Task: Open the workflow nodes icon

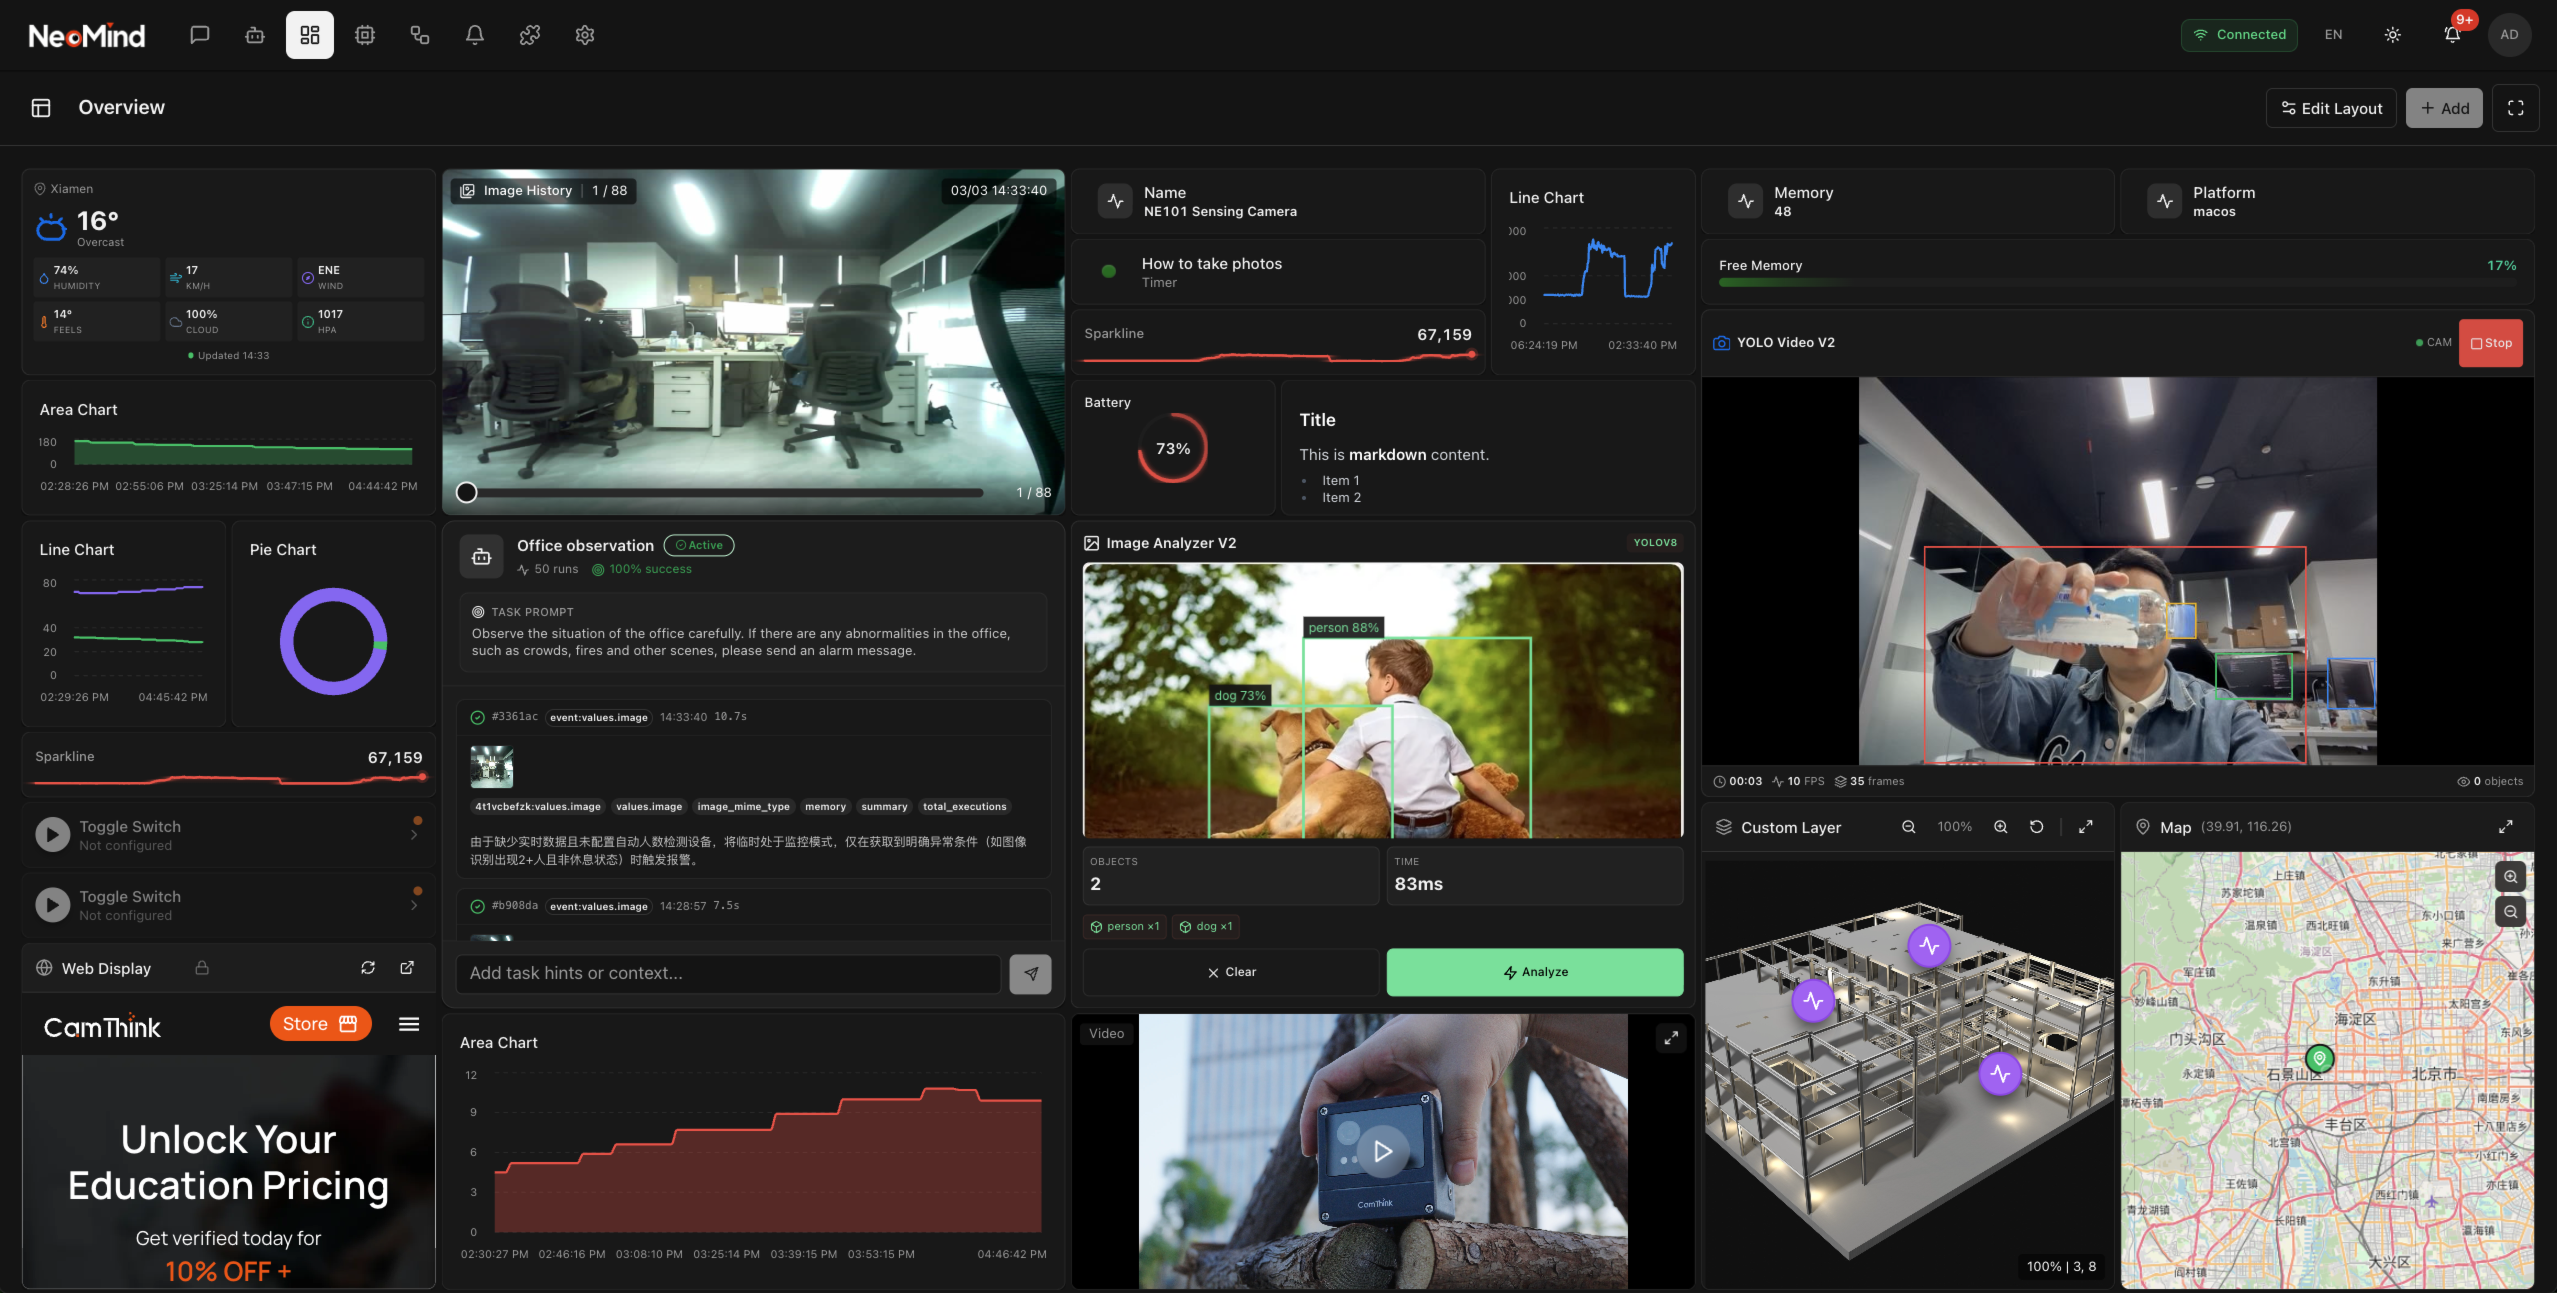Action: (x=419, y=35)
